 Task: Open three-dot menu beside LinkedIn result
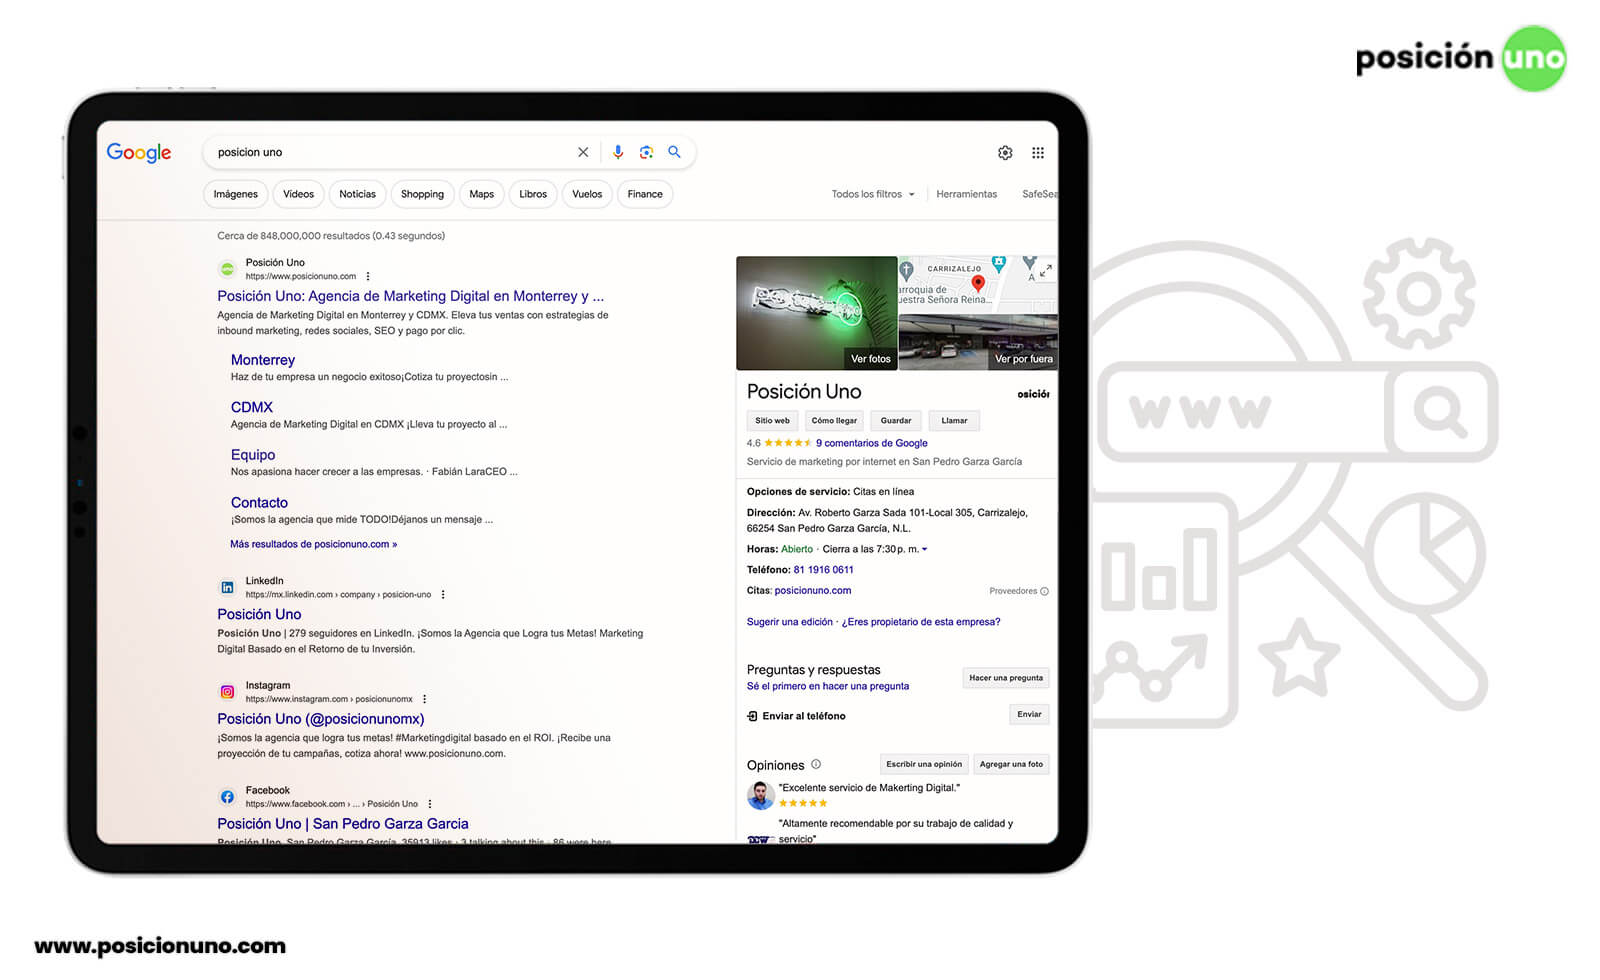coord(443,595)
